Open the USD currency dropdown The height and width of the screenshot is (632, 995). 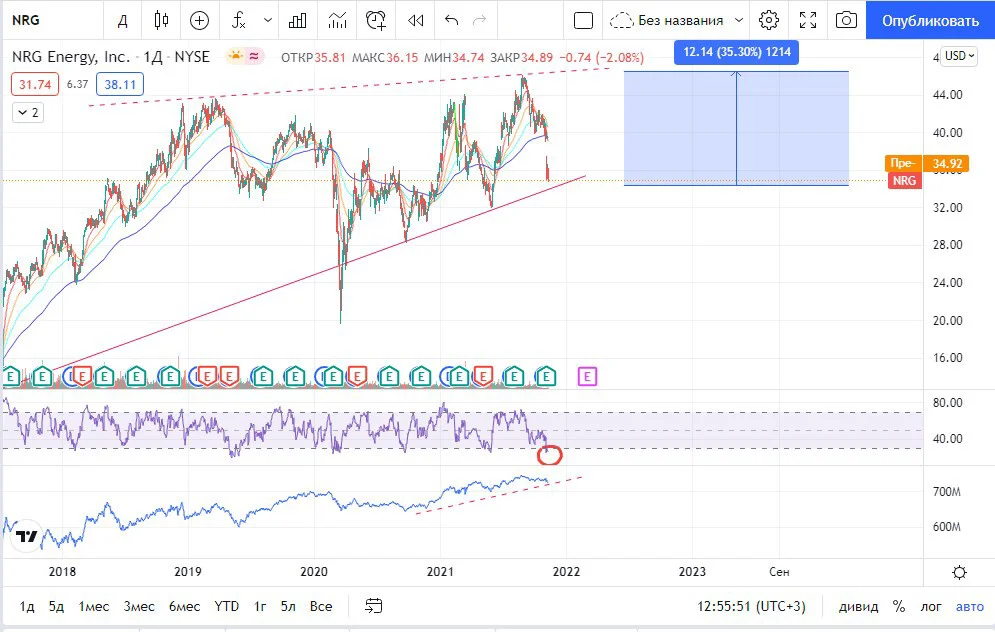(959, 56)
